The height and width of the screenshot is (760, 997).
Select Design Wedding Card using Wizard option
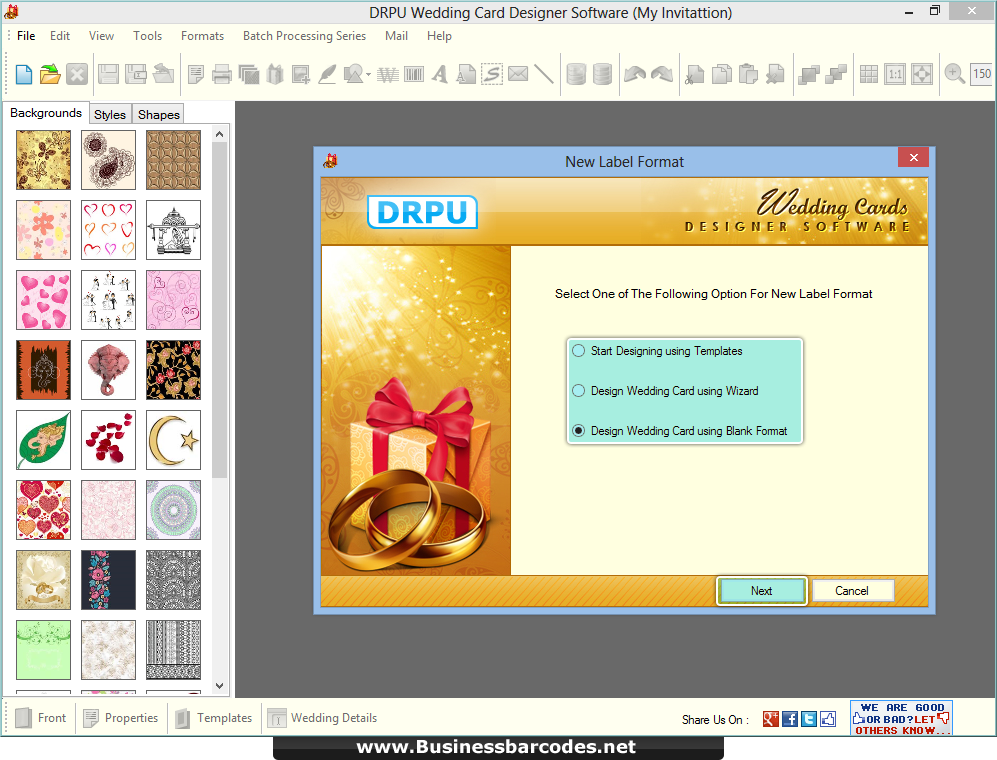665,390
